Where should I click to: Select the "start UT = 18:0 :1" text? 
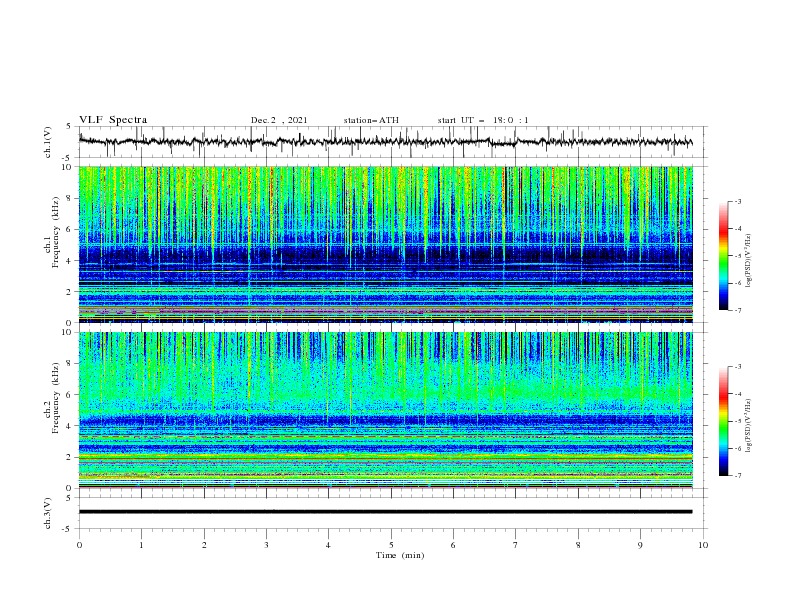[x=483, y=120]
